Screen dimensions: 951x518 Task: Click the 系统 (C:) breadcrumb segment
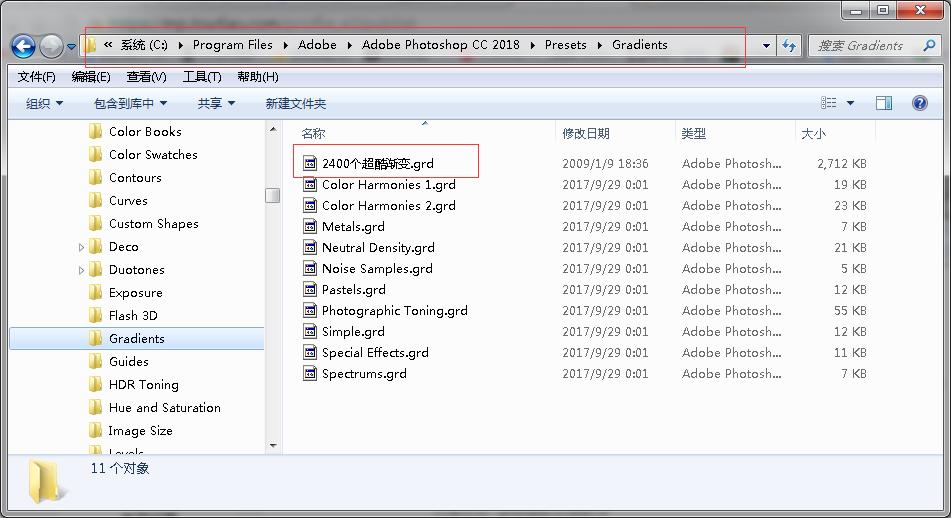[x=144, y=45]
